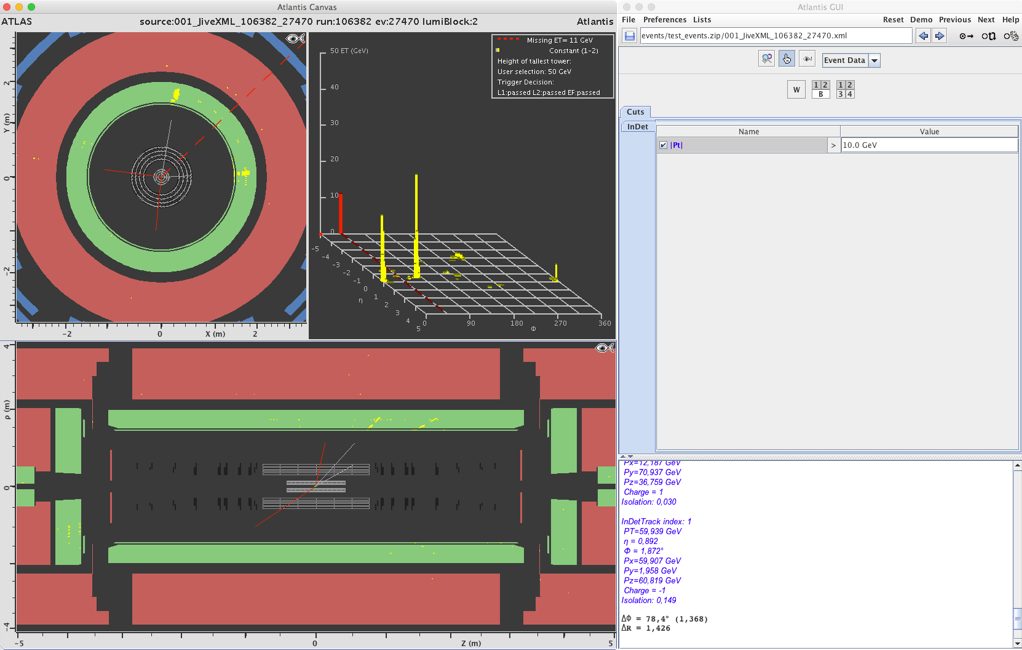Go to next event with right arrow
1022x650 pixels.
(x=939, y=36)
